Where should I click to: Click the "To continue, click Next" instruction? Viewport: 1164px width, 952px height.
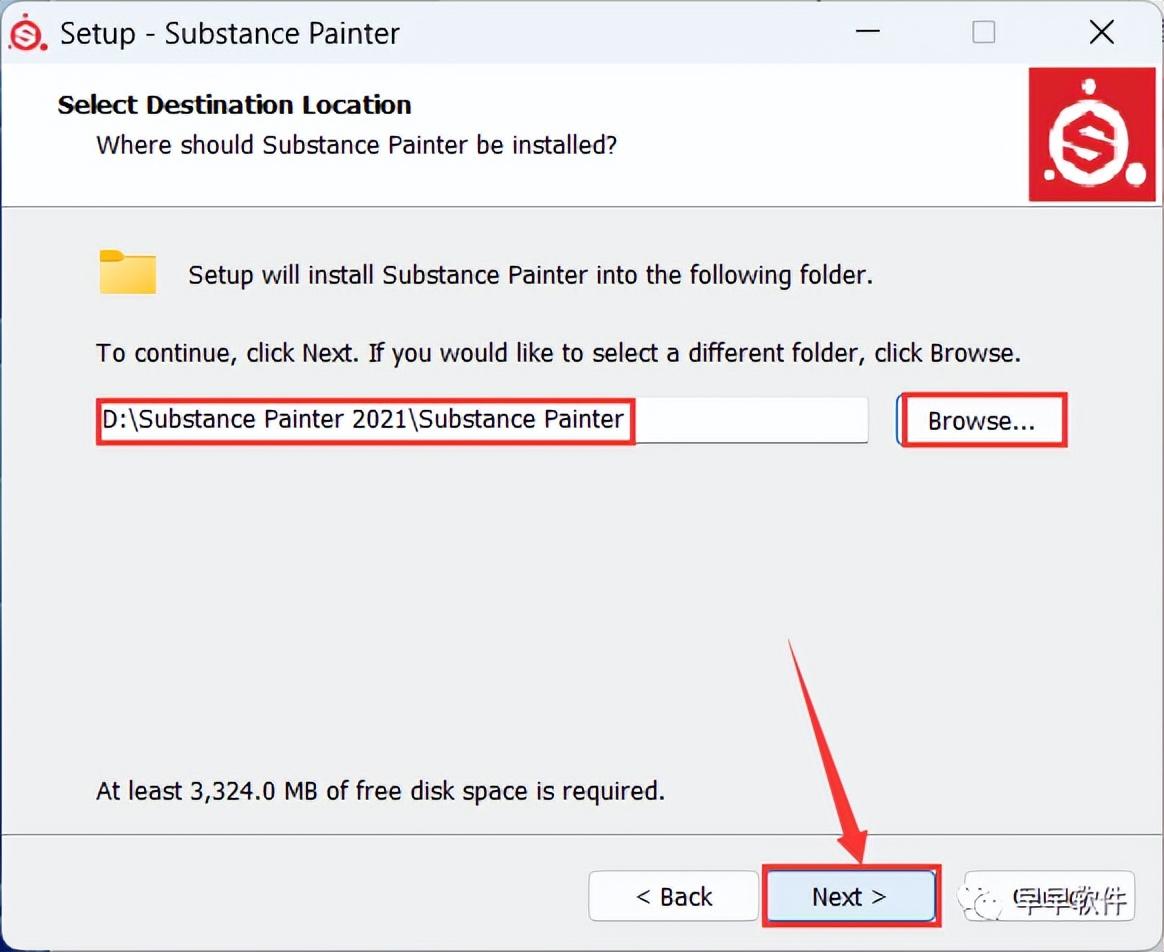pyautogui.click(x=558, y=353)
